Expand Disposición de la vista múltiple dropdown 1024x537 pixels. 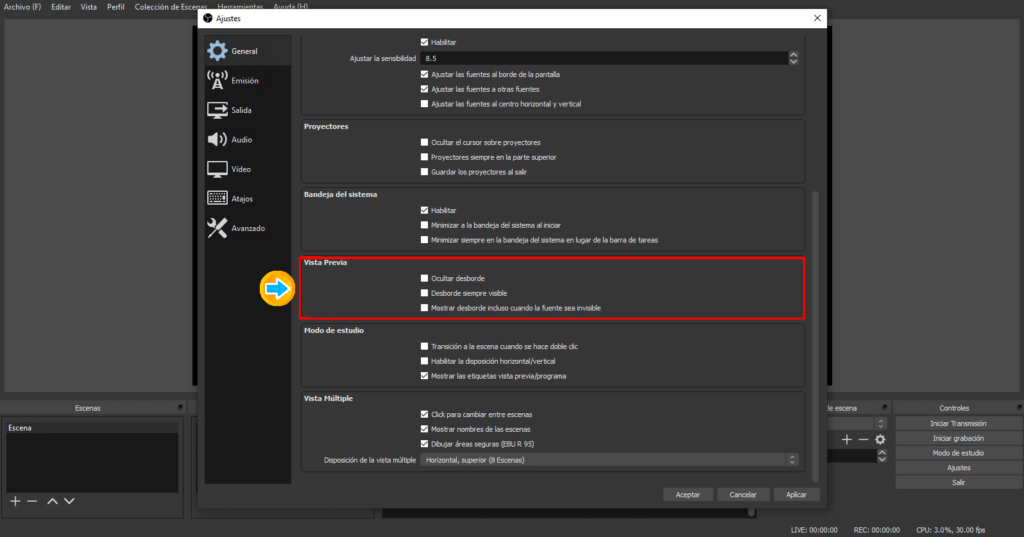[x=793, y=460]
